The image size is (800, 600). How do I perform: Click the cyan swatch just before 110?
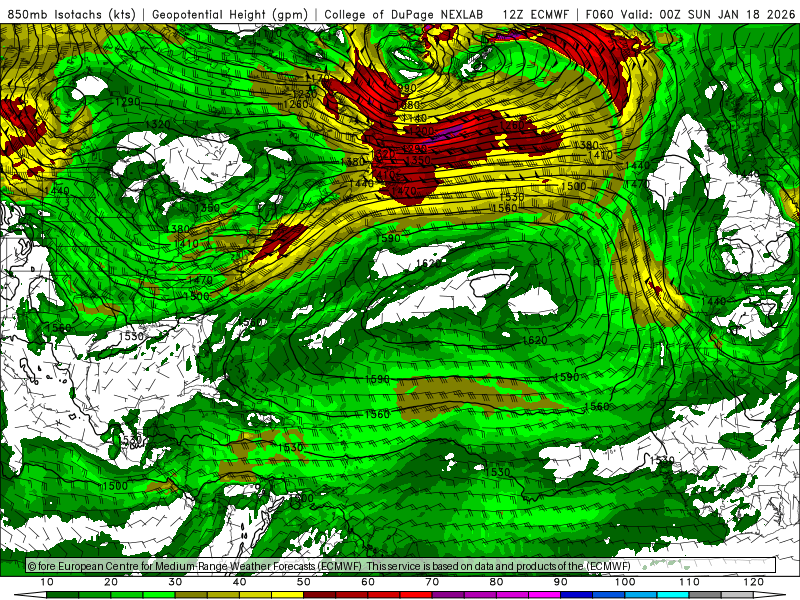point(673,595)
